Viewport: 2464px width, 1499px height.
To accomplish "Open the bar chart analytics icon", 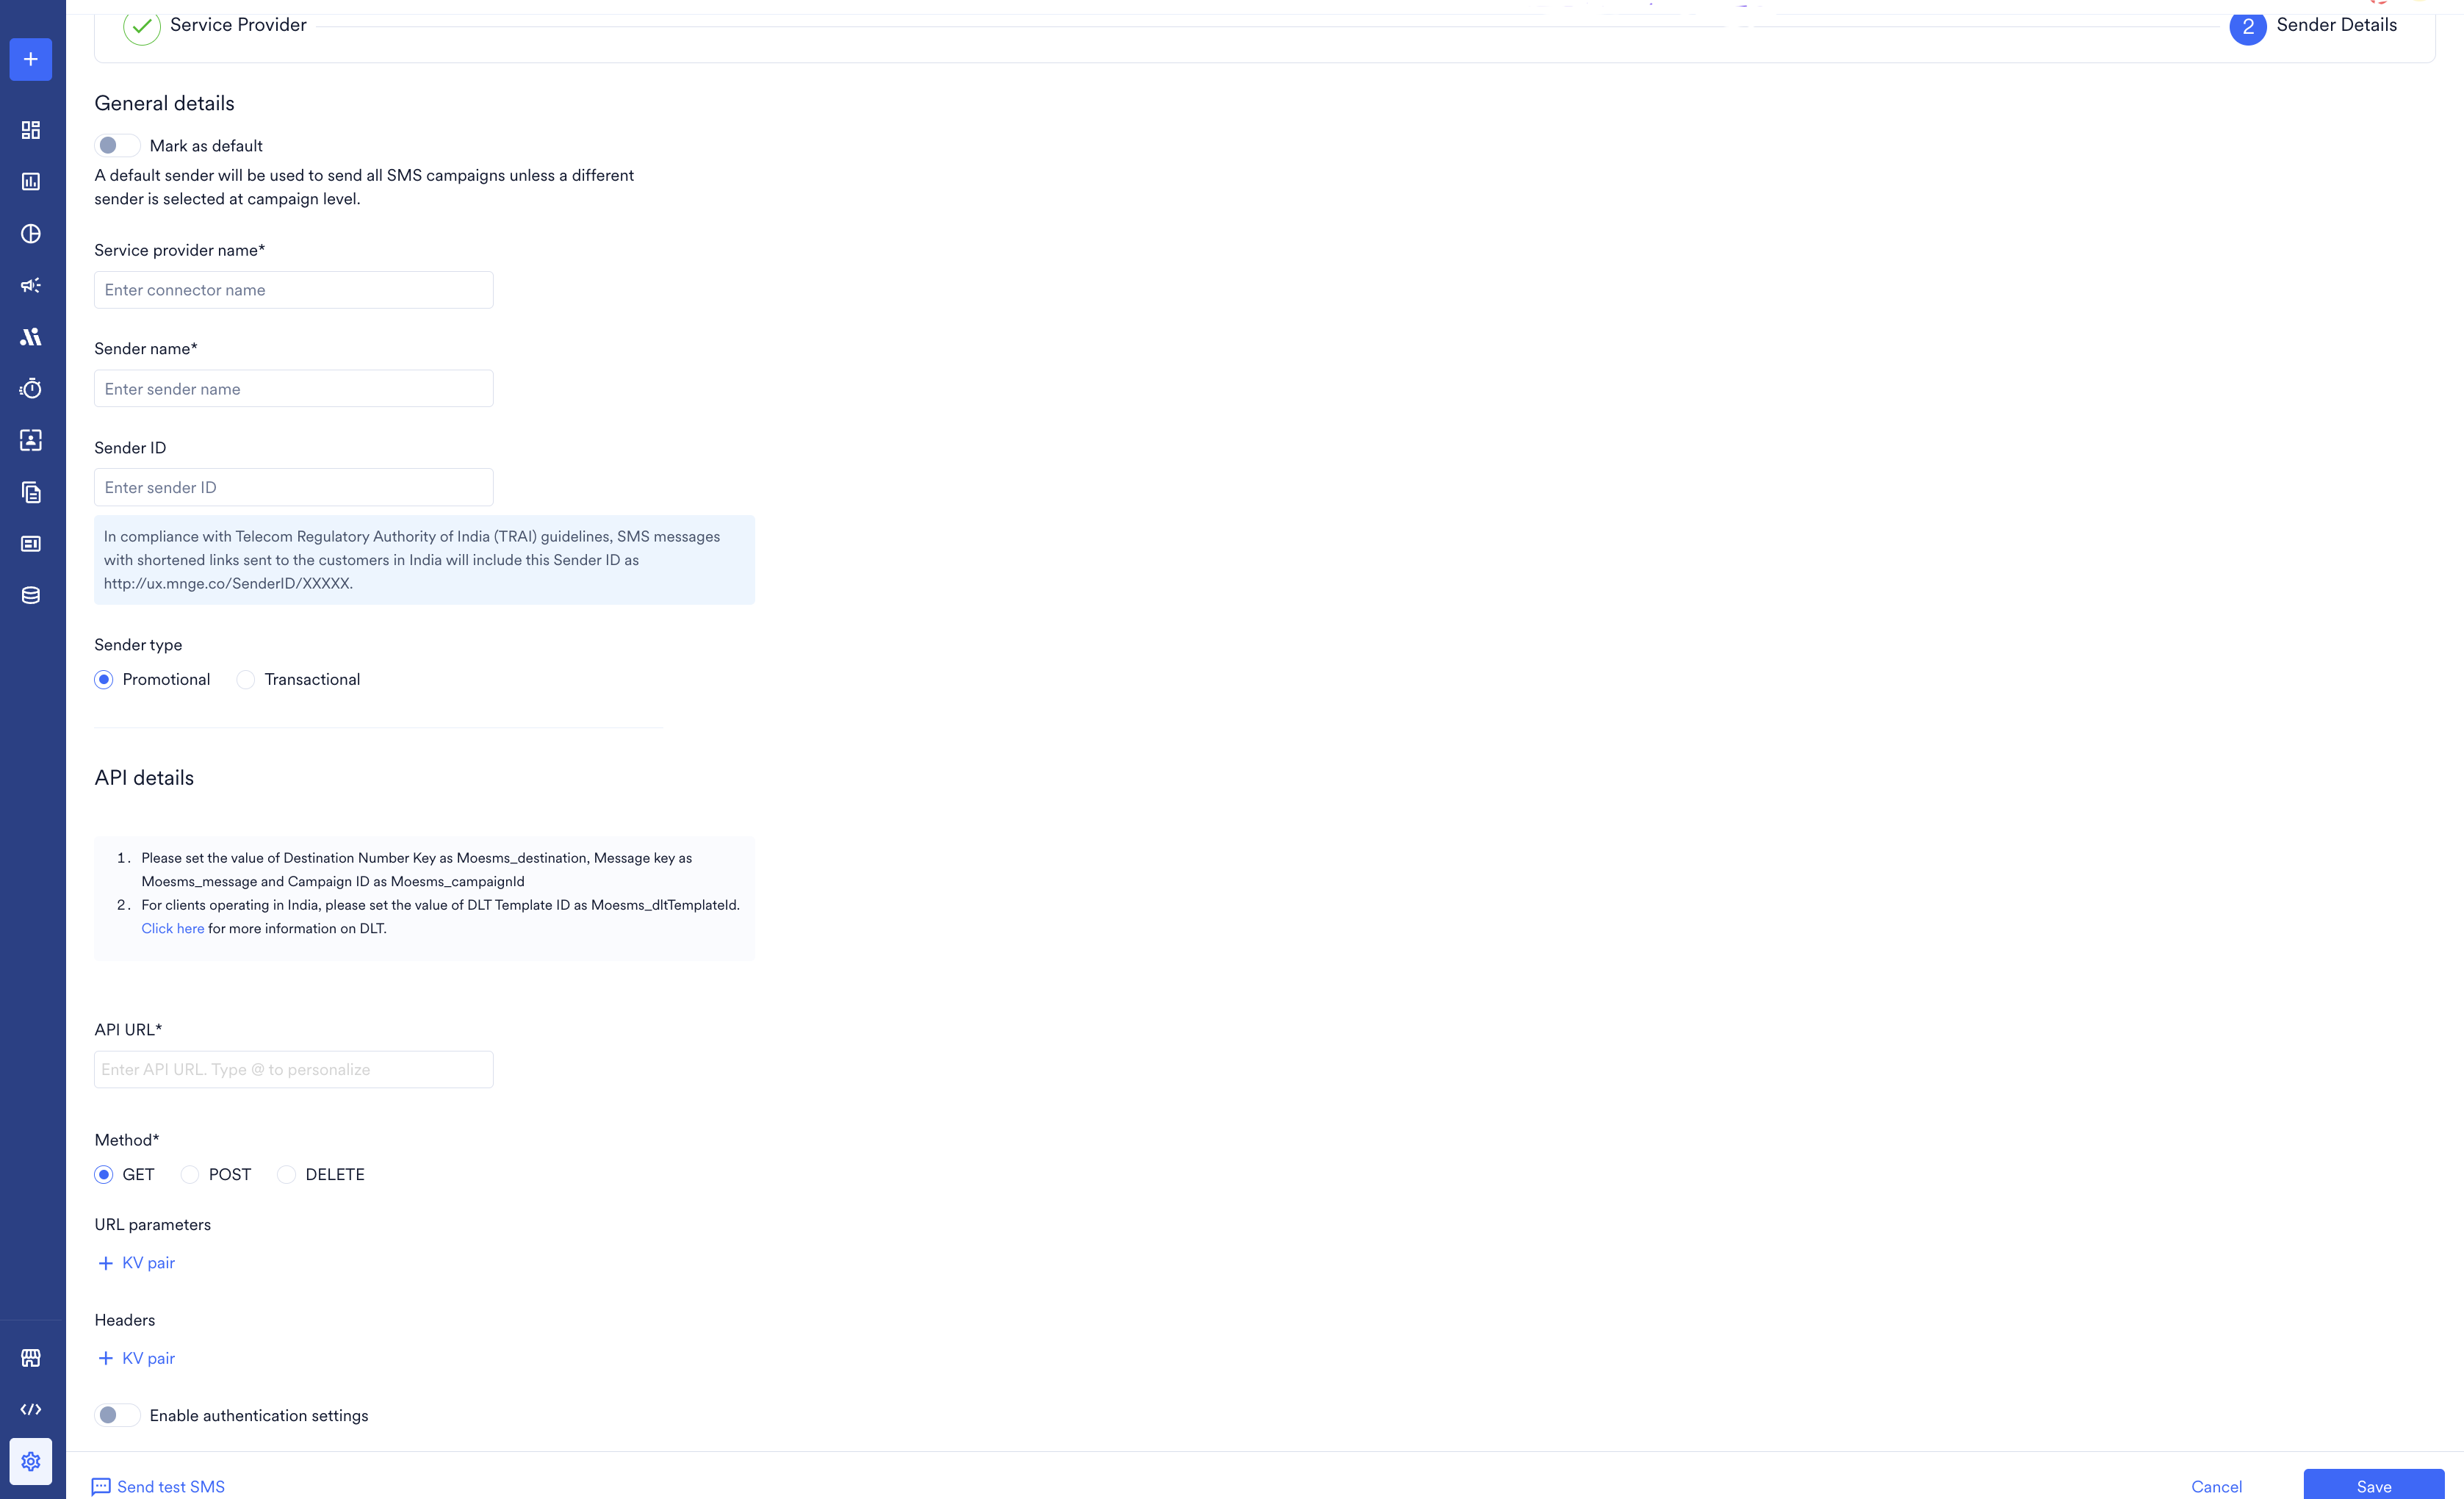I will coord(31,182).
